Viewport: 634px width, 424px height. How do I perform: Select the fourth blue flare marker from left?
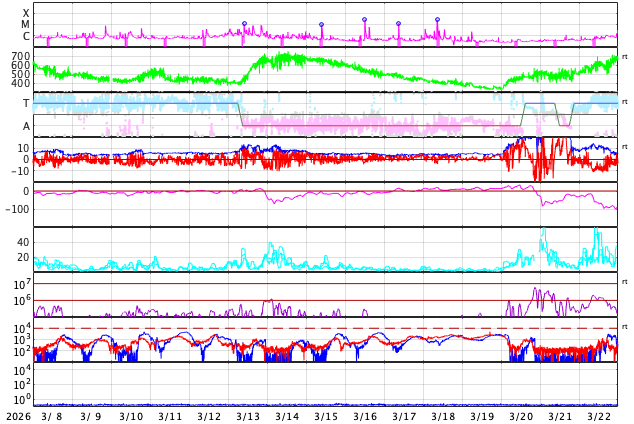click(x=398, y=24)
